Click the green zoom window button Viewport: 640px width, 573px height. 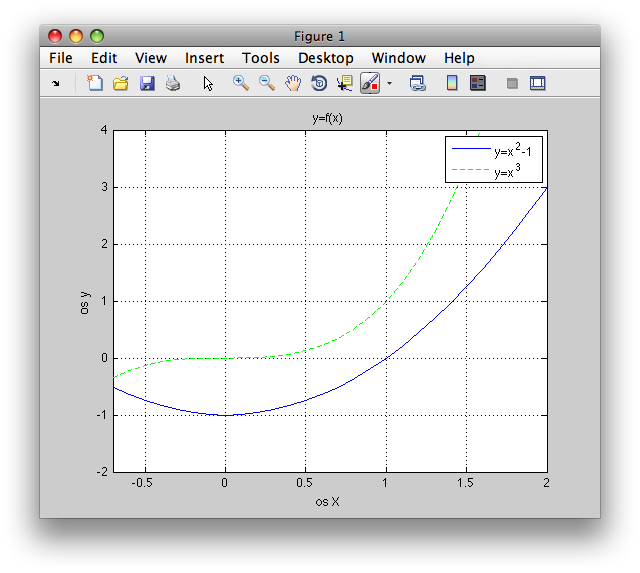tap(97, 36)
